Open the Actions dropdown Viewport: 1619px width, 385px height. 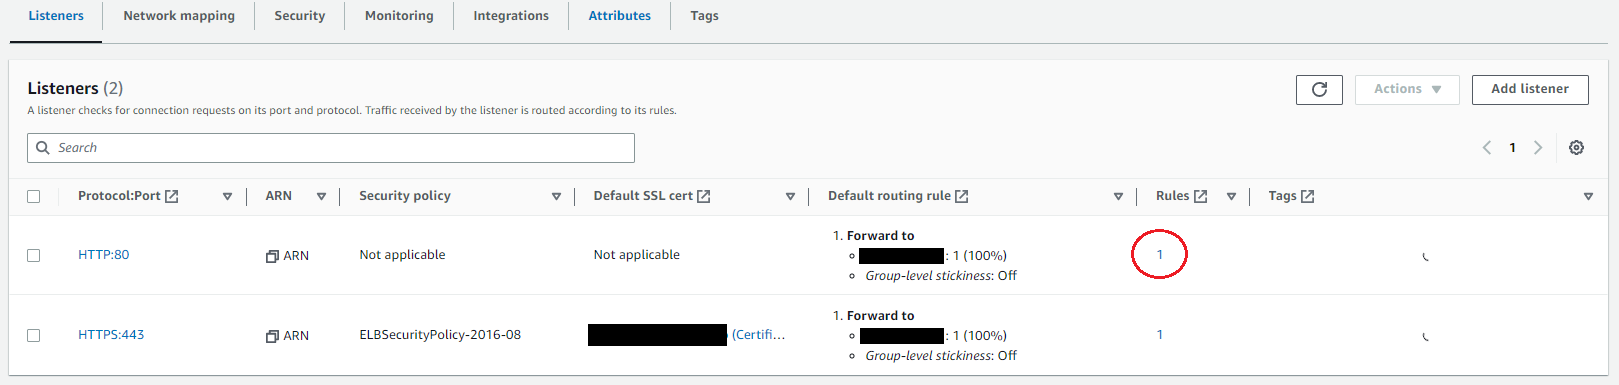click(1407, 89)
